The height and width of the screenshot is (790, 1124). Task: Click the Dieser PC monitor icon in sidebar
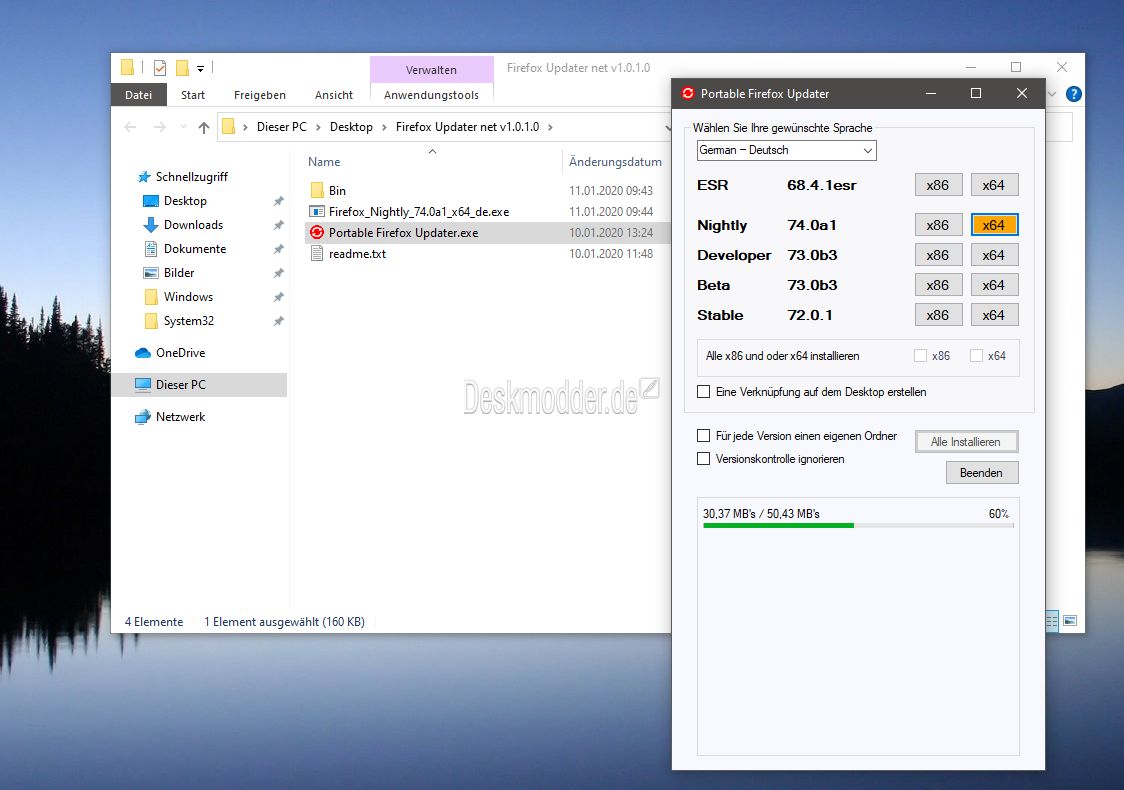(143, 385)
